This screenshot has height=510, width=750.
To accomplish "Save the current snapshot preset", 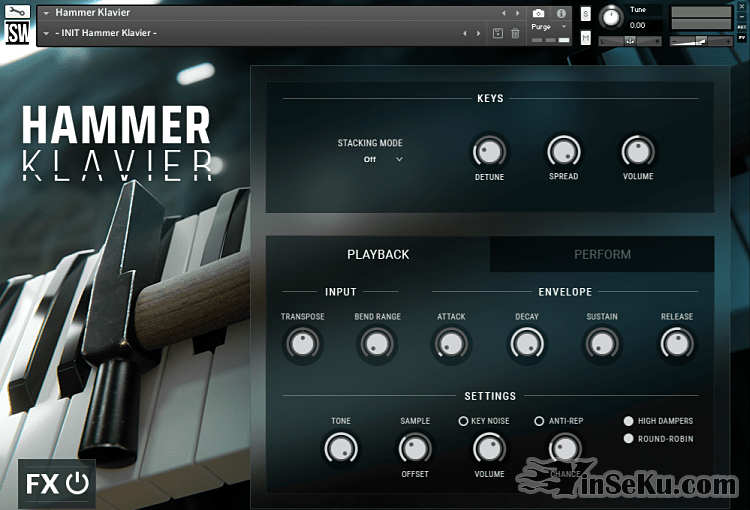I will (x=498, y=34).
